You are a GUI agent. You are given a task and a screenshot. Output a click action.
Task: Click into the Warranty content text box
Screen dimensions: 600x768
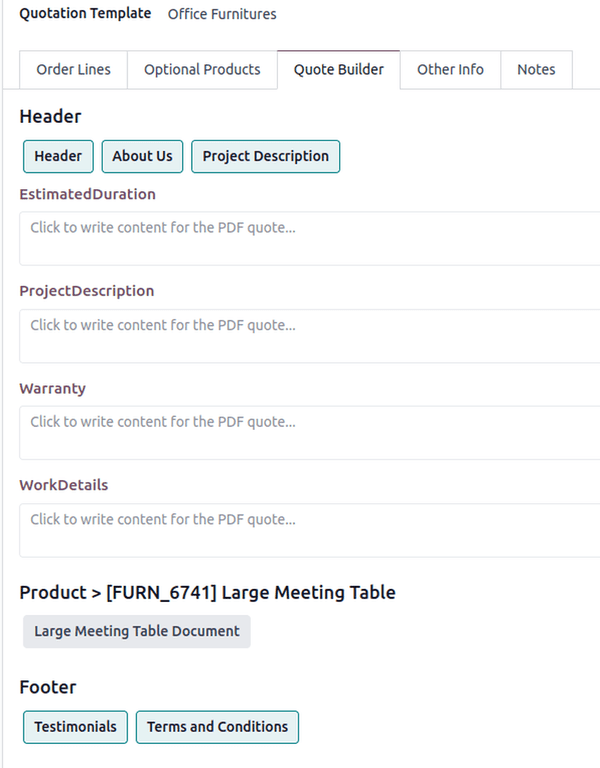(310, 433)
